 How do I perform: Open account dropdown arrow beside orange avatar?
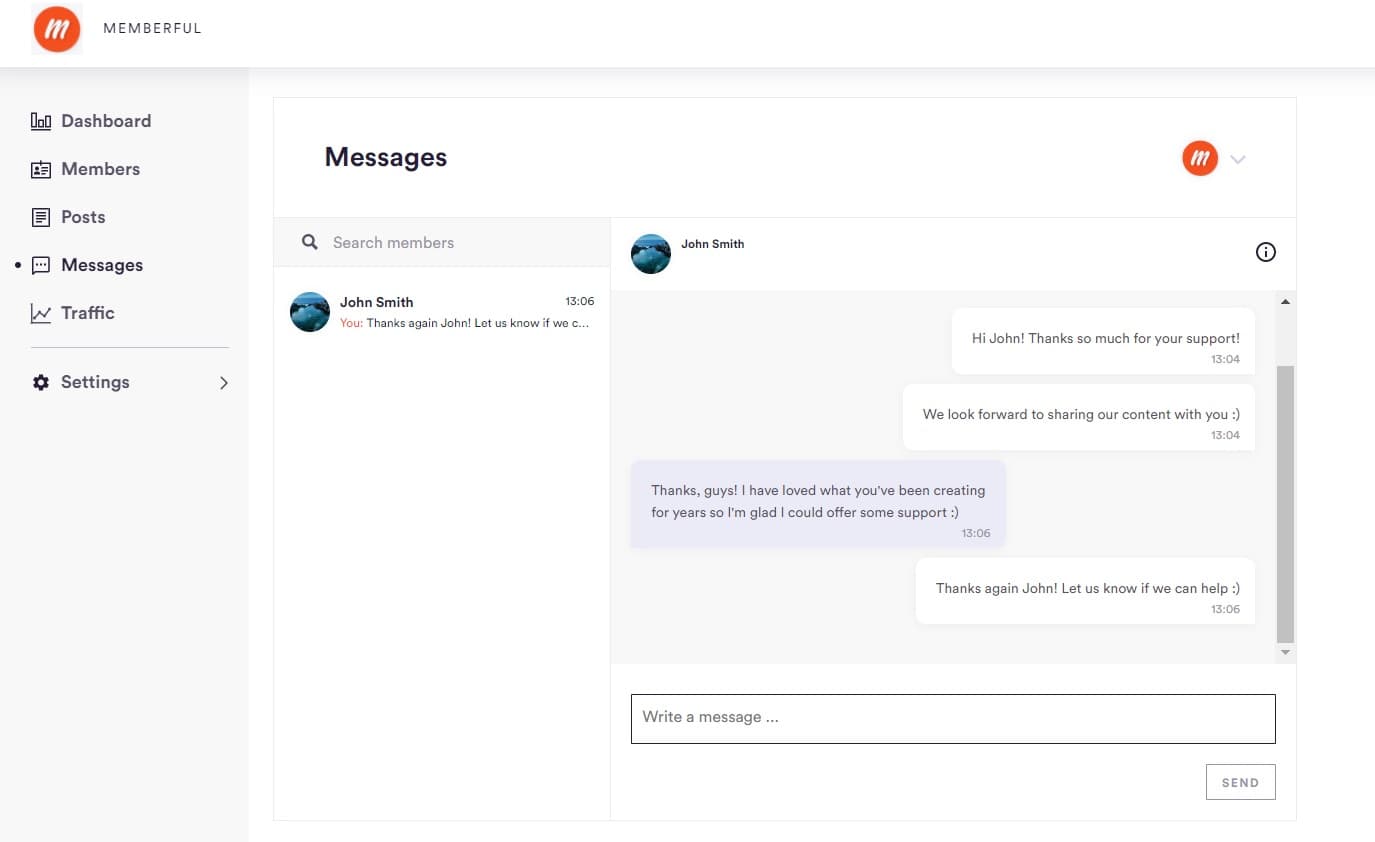(x=1238, y=159)
